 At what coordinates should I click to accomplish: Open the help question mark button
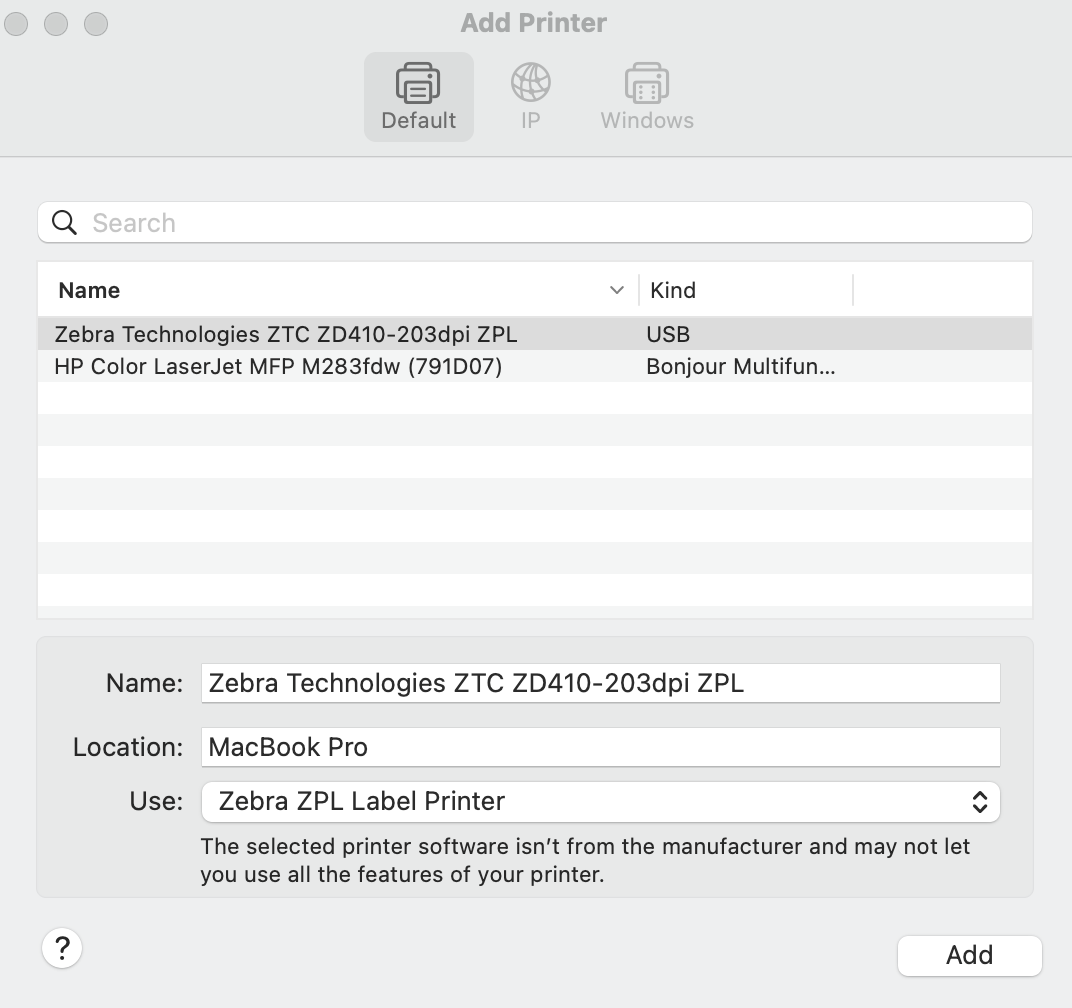click(x=62, y=949)
